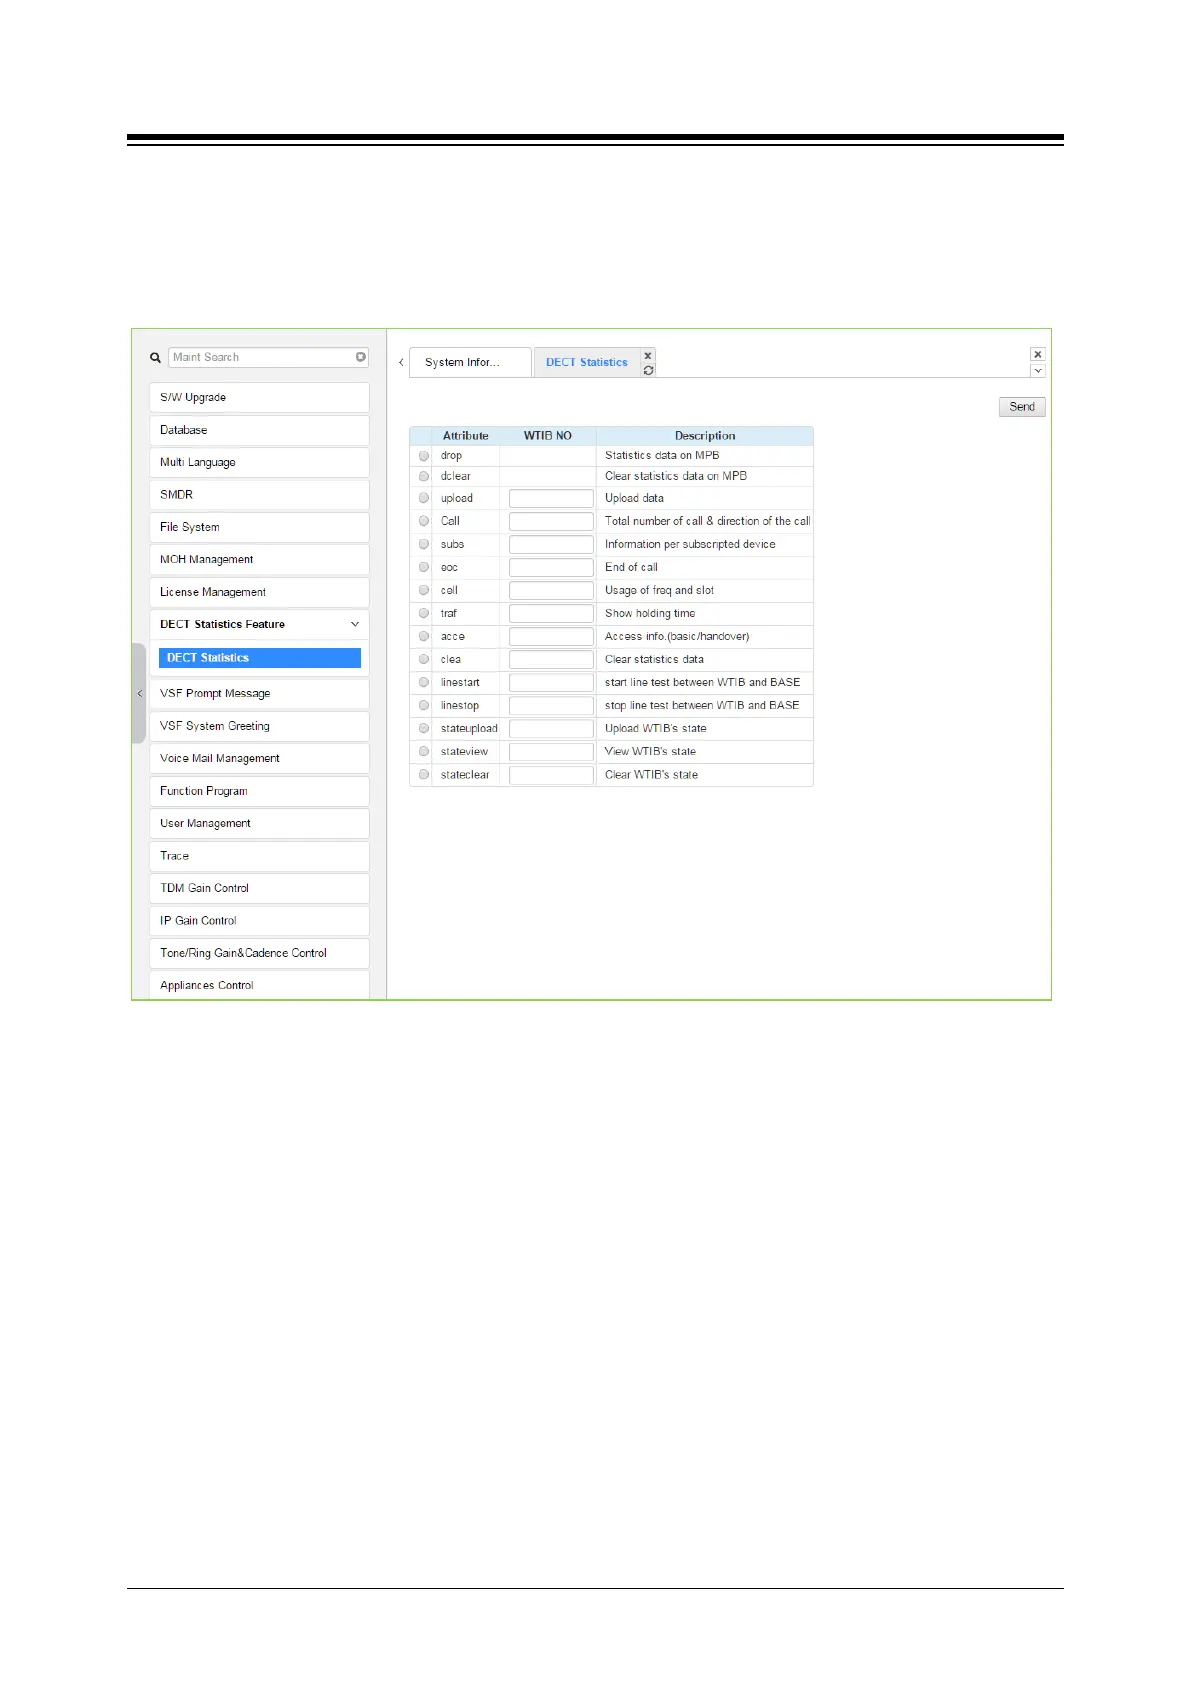The width and height of the screenshot is (1191, 1684).
Task: Open TDM Gain Control menu item
Action: click(x=259, y=888)
